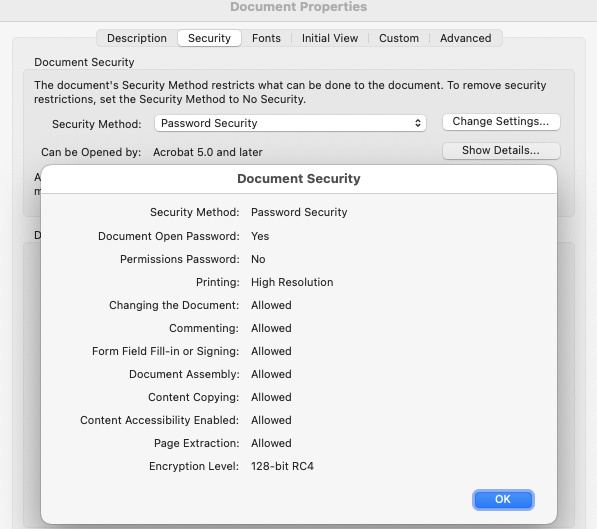Viewport: 597px width, 529px height.
Task: Click the 128-bit RC4 encryption value
Action: [282, 466]
